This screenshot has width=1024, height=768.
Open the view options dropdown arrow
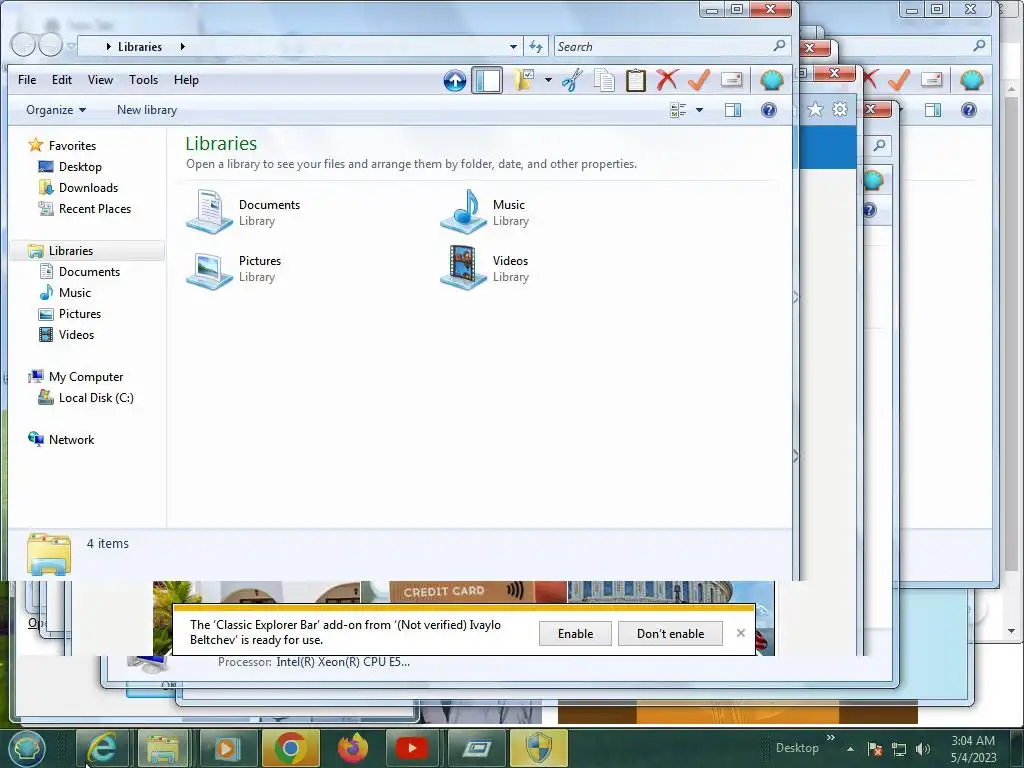(699, 110)
